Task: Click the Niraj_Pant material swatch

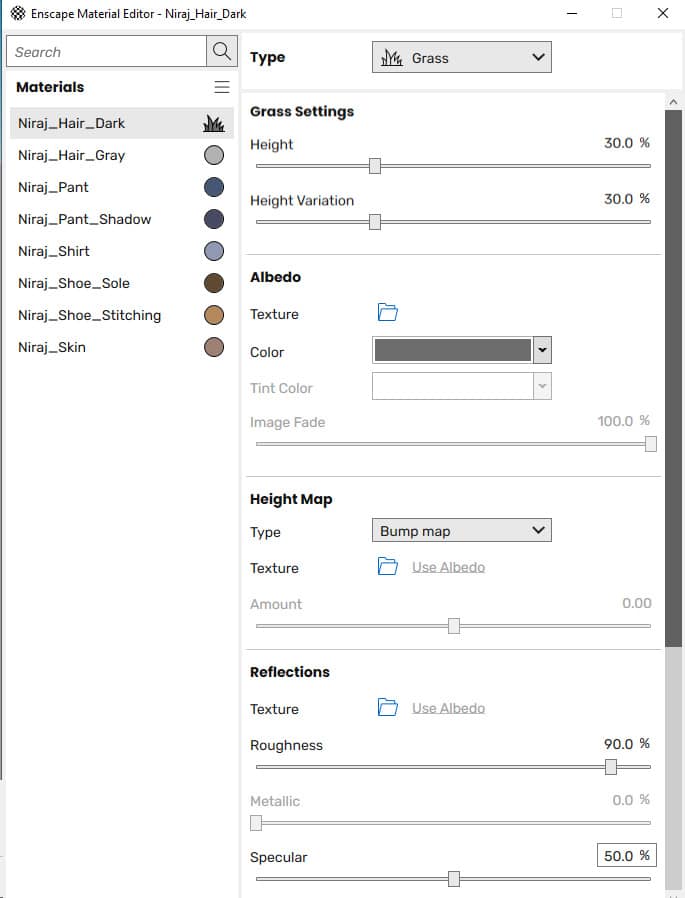Action: (213, 187)
